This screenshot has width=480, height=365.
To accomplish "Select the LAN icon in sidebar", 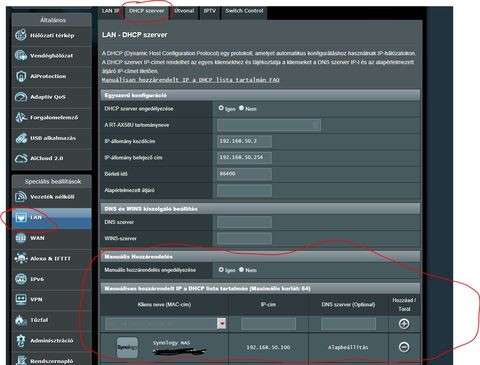I will [x=21, y=217].
